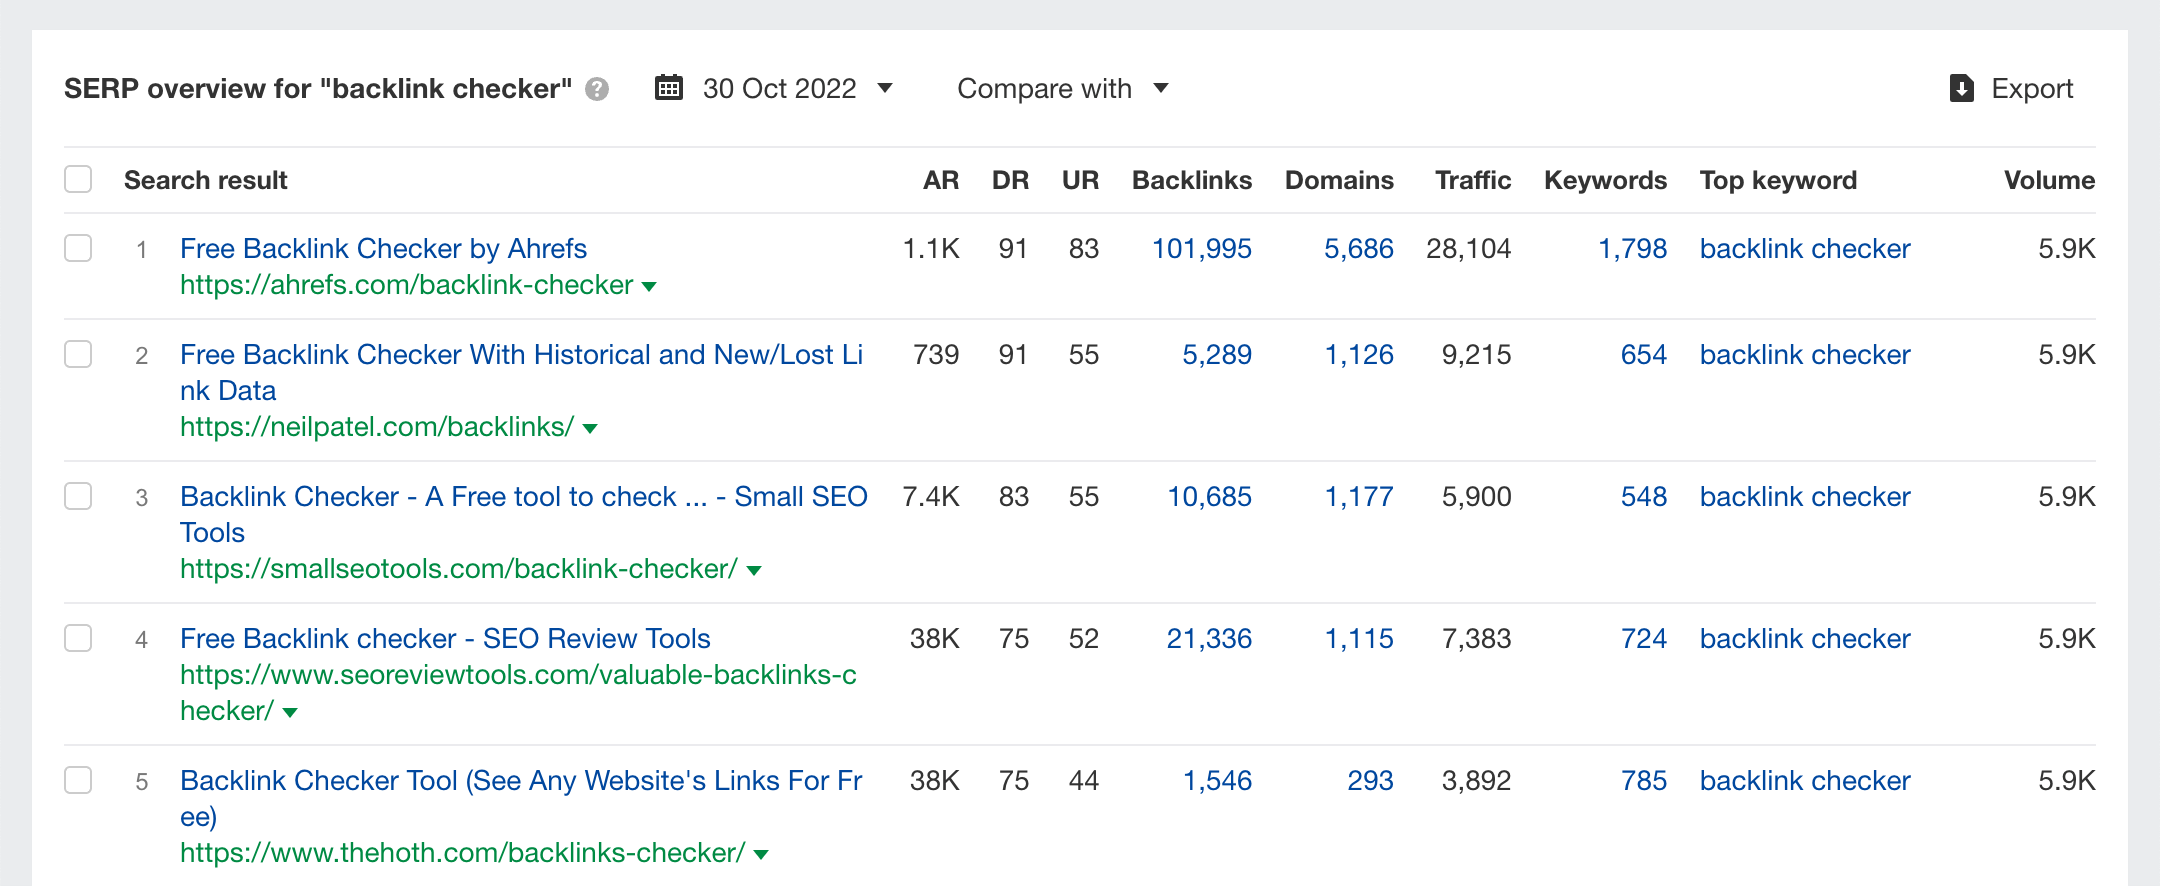Open dropdown arrow next to thehoth.com URL
Screen dimensions: 2160x886
(761, 855)
